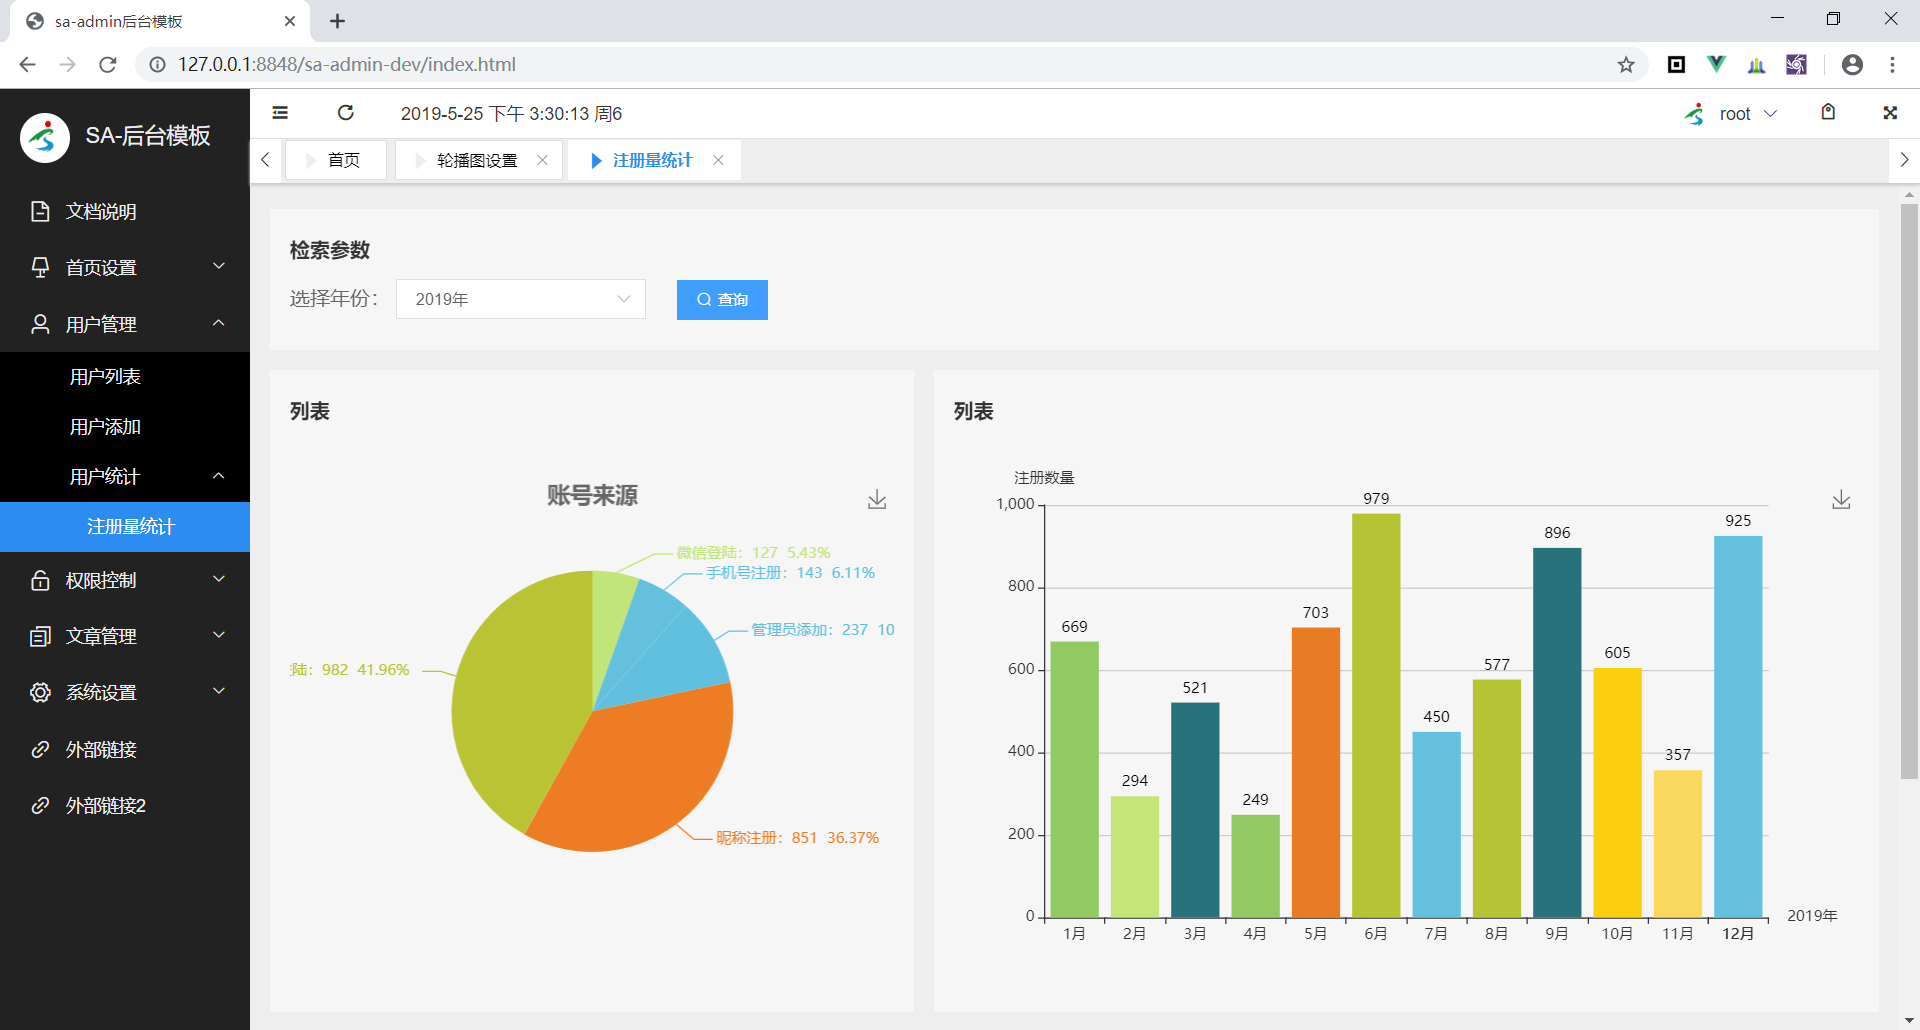Go back in the browser

(x=27, y=65)
